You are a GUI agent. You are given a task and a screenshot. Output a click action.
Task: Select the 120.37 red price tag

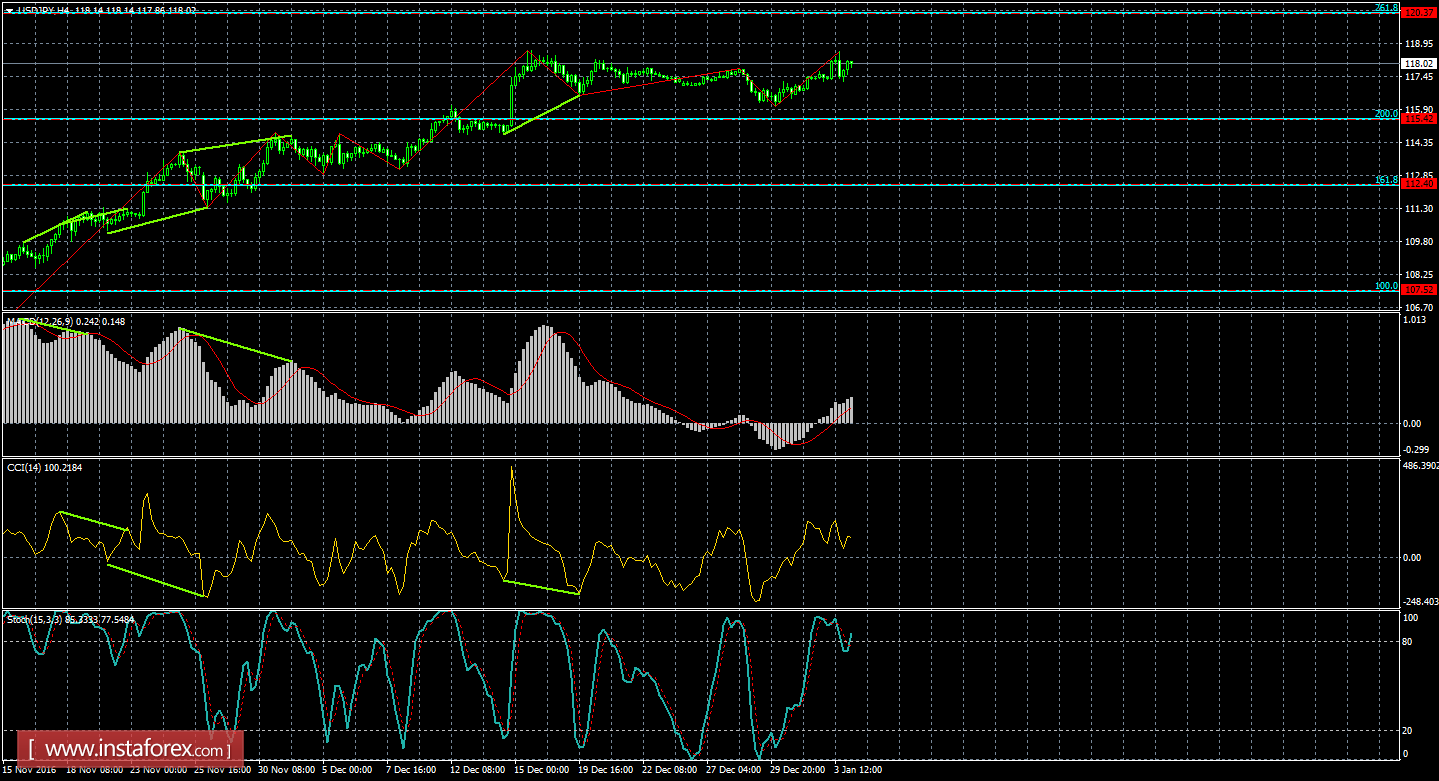[1418, 13]
